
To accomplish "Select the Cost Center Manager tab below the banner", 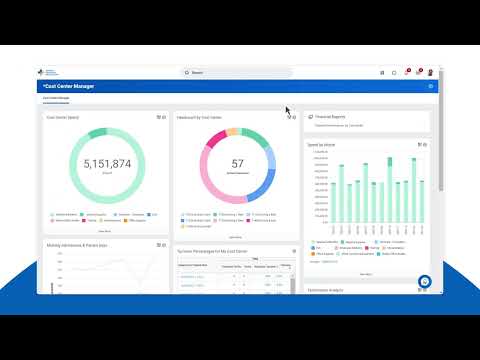I will coord(56,98).
